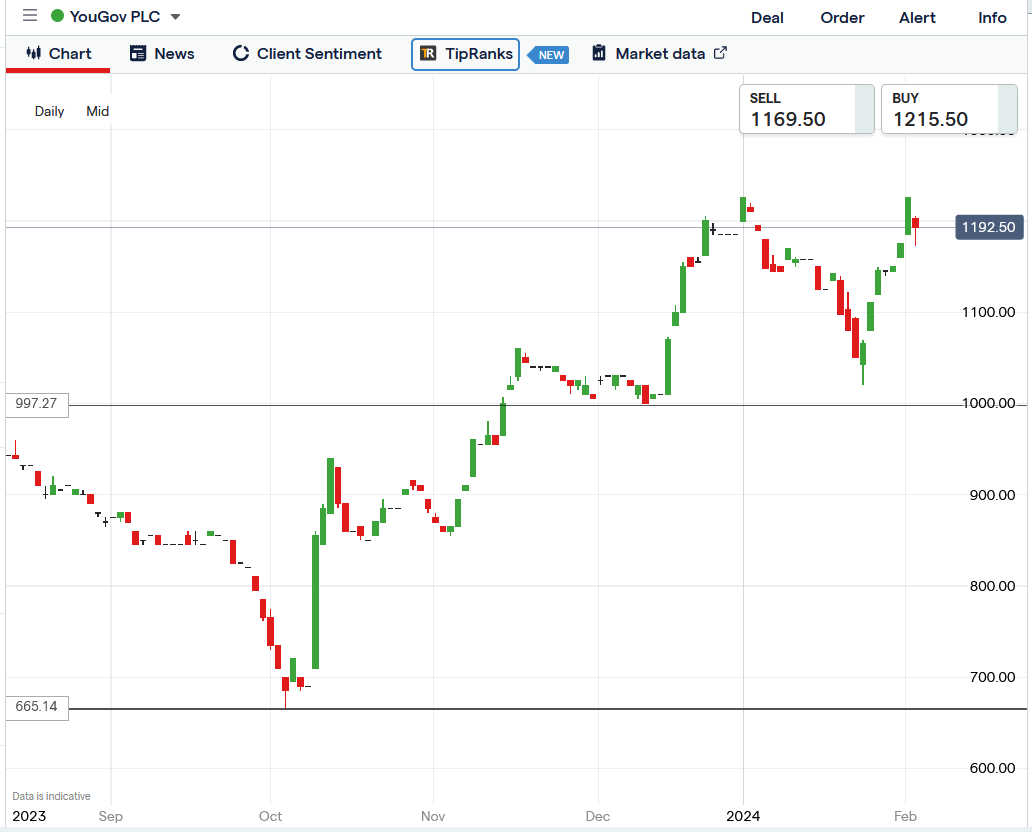The image size is (1032, 832).
Task: Switch to the News tab
Action: pyautogui.click(x=163, y=54)
